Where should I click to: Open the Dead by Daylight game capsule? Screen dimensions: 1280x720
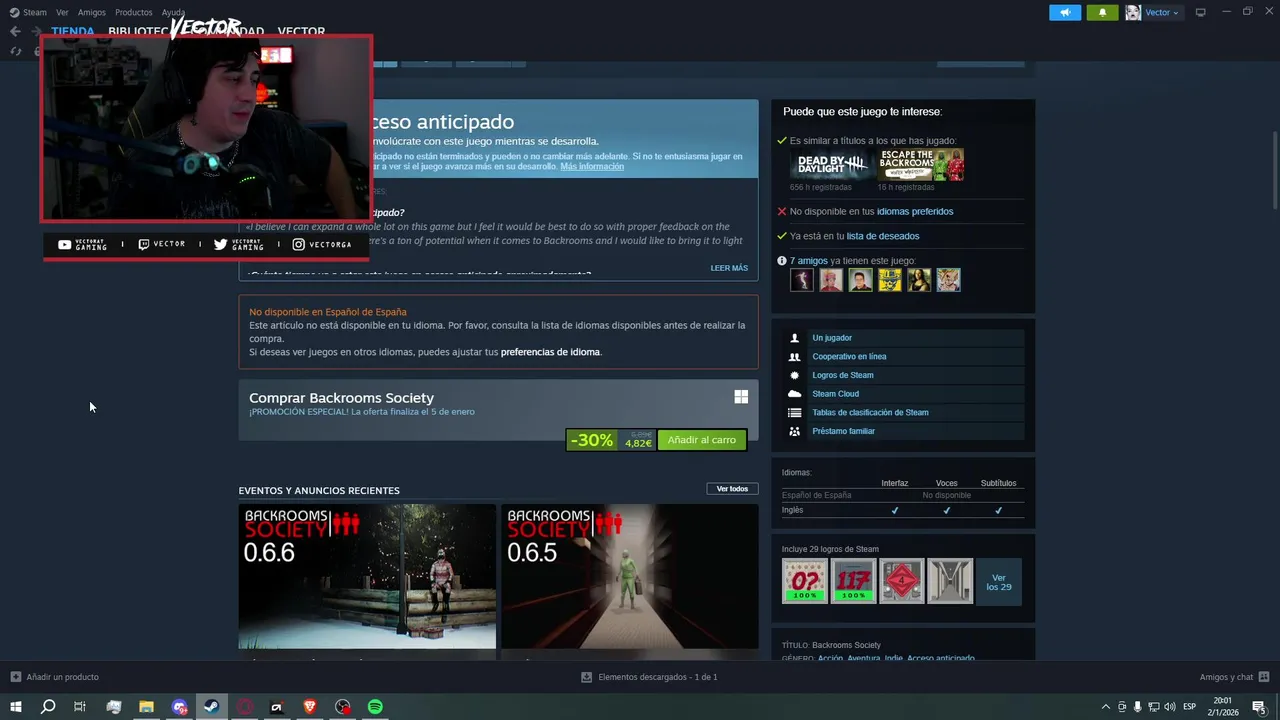(832, 165)
